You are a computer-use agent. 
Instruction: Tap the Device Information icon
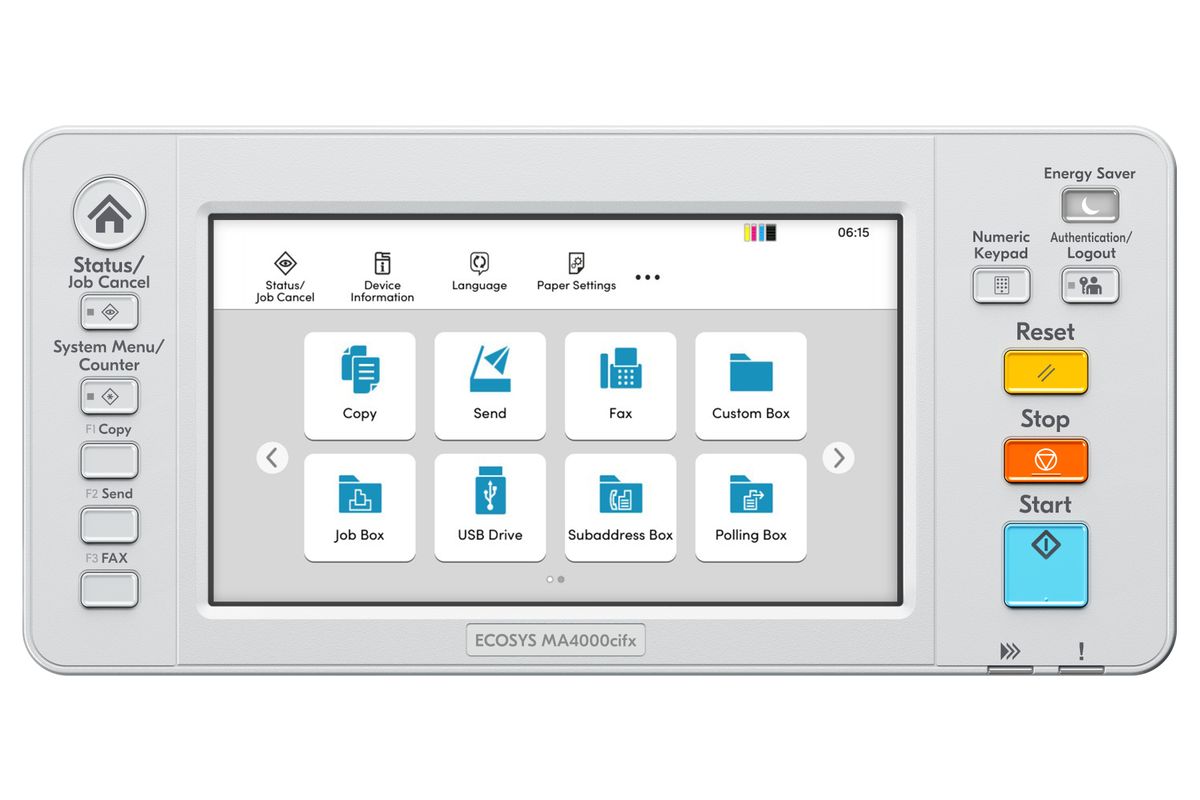[x=382, y=277]
